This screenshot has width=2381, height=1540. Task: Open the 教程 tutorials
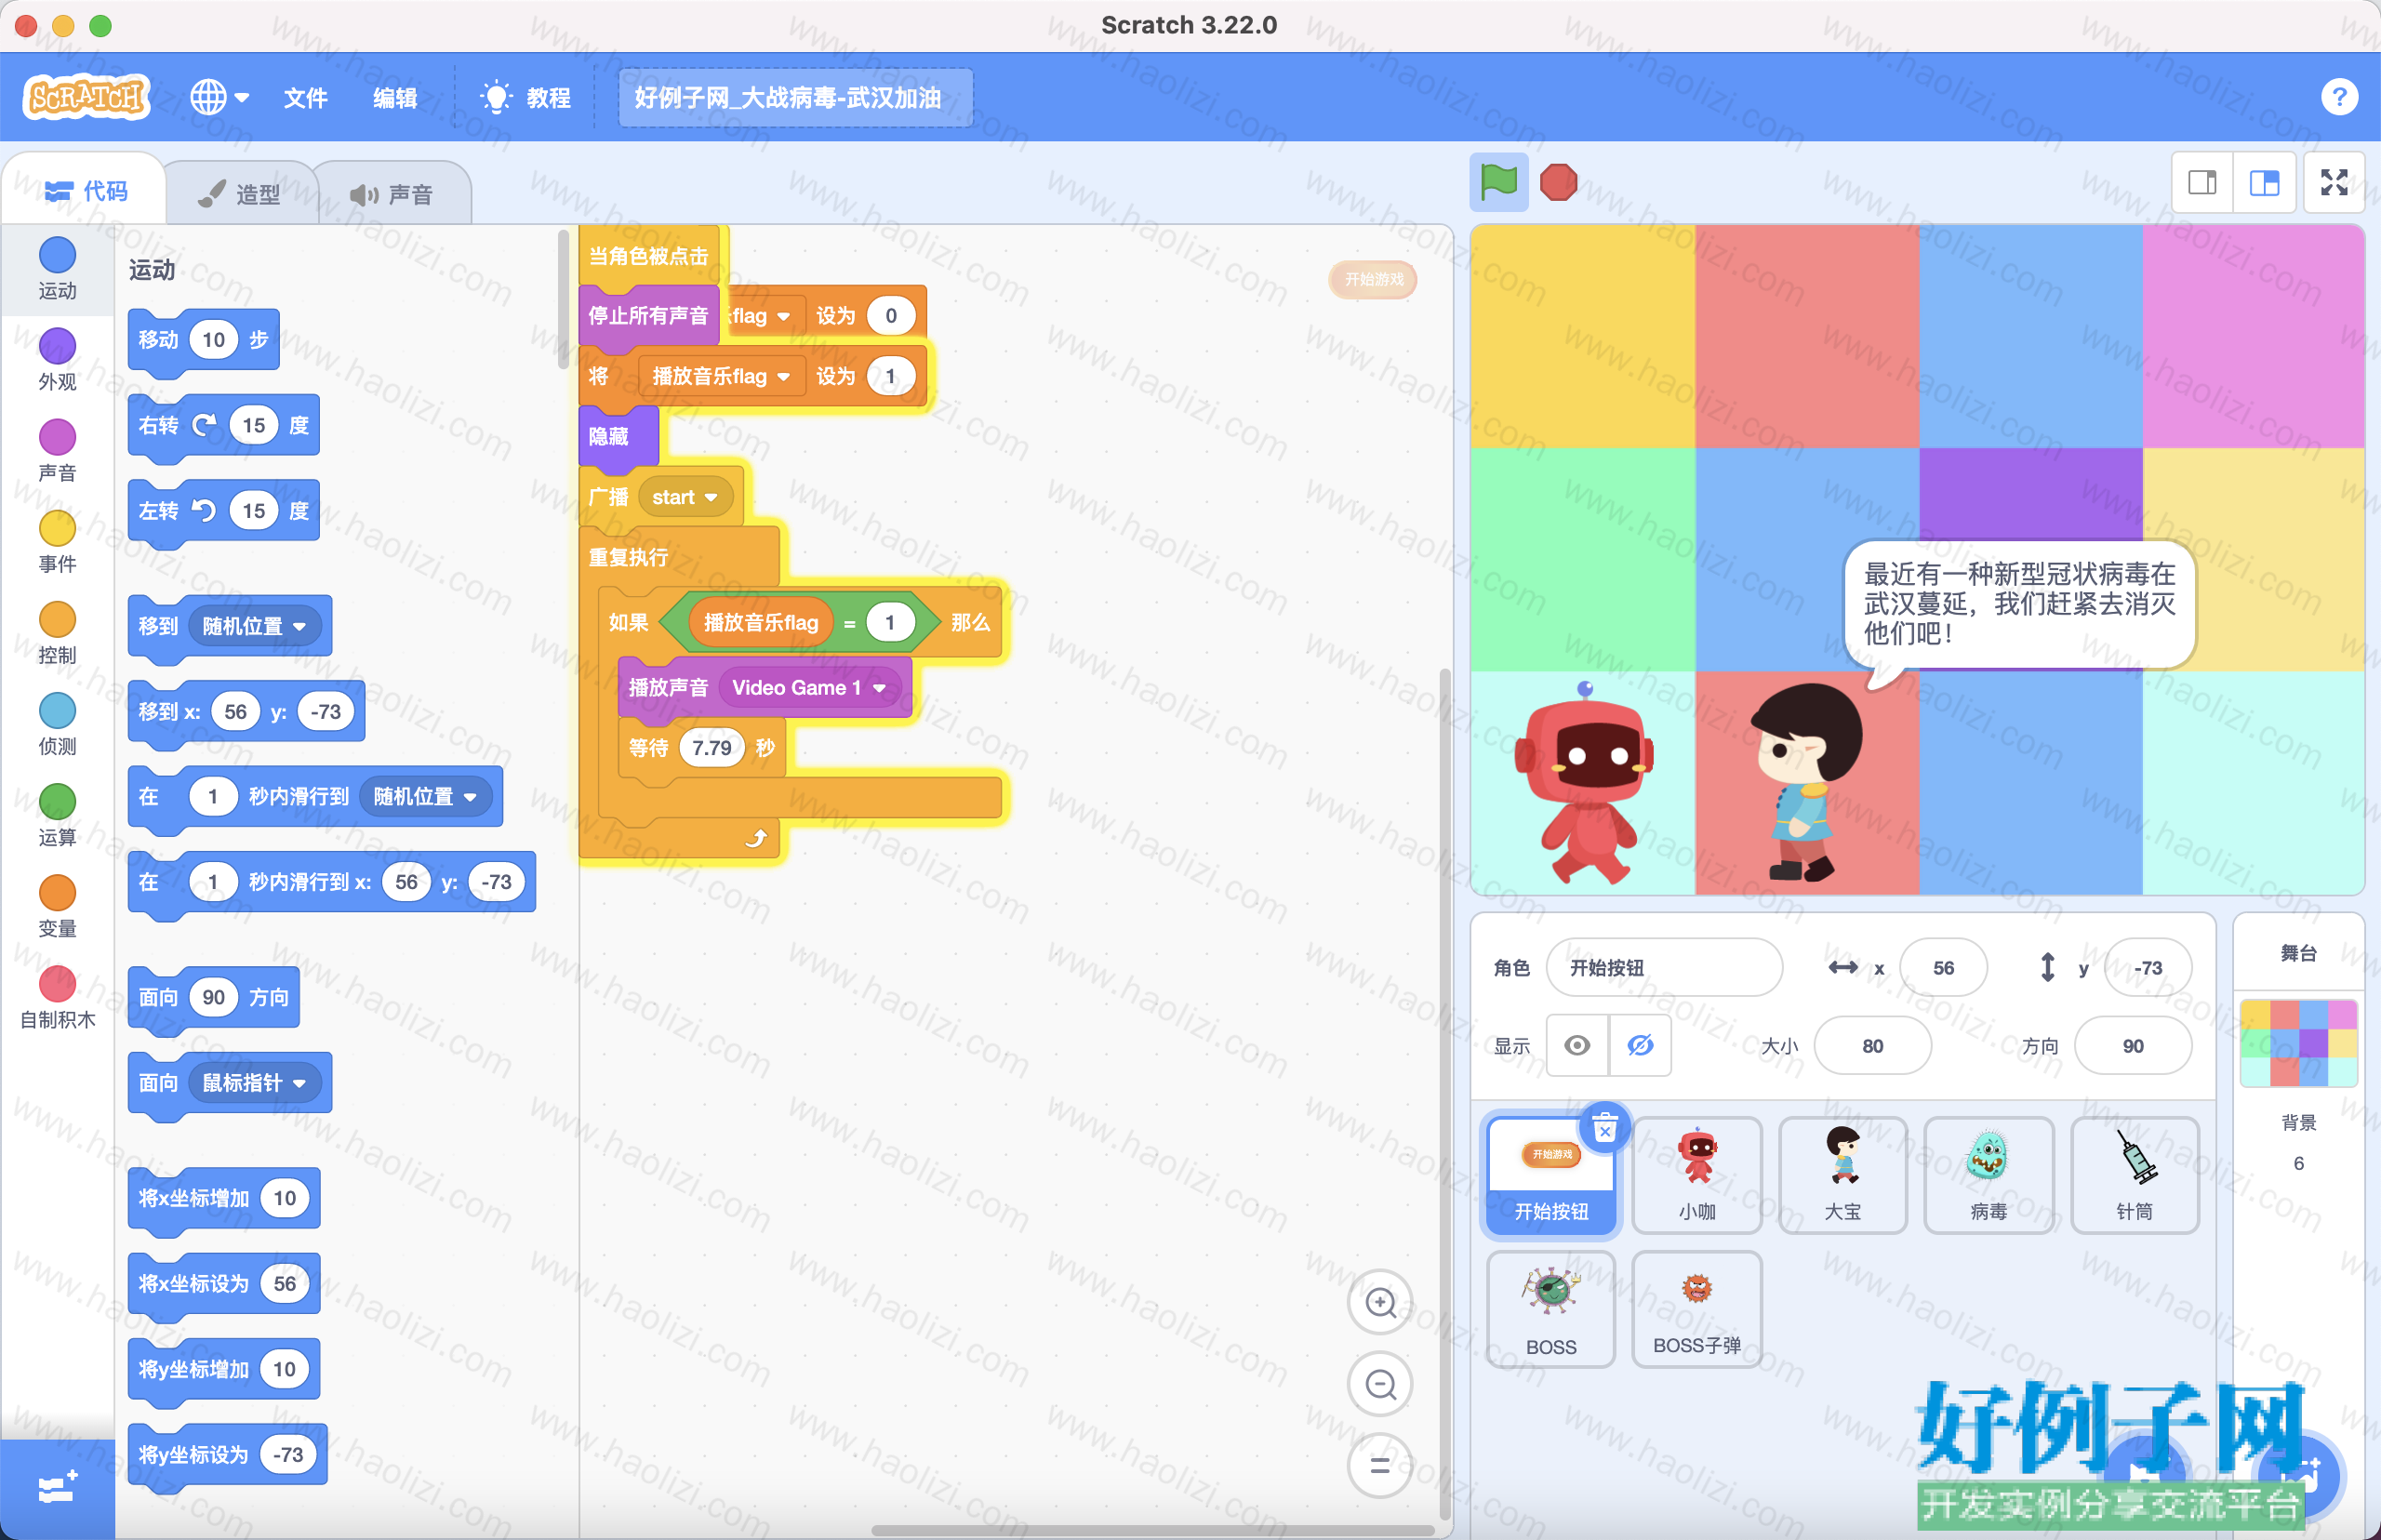tap(526, 97)
